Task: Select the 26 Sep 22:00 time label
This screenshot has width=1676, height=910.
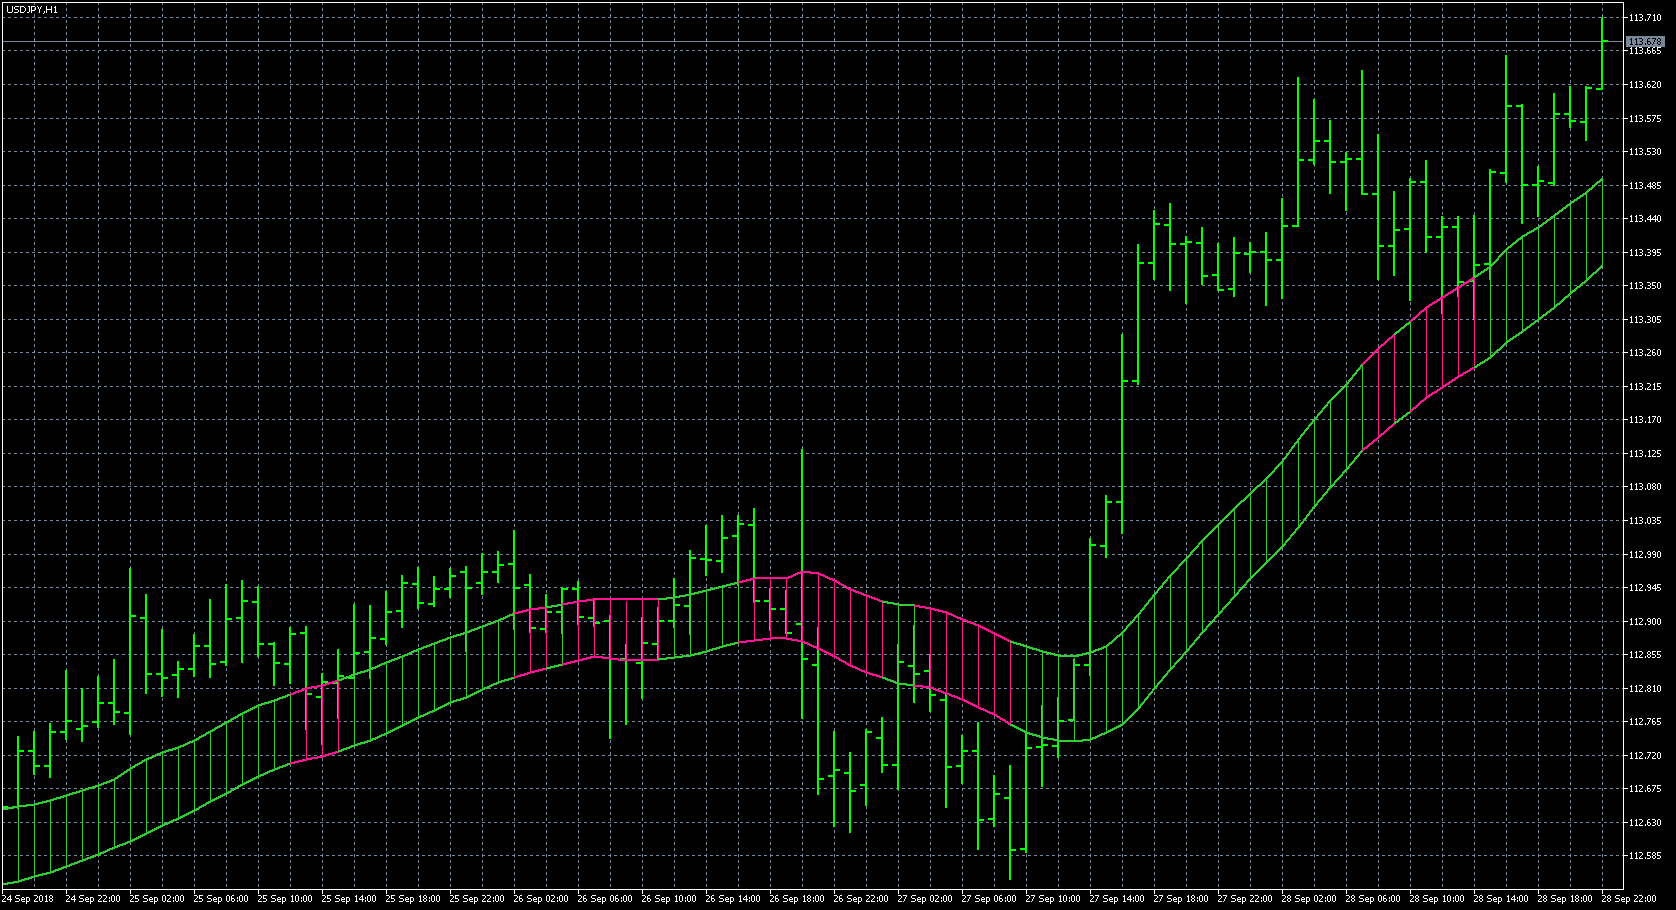Action: coord(861,899)
